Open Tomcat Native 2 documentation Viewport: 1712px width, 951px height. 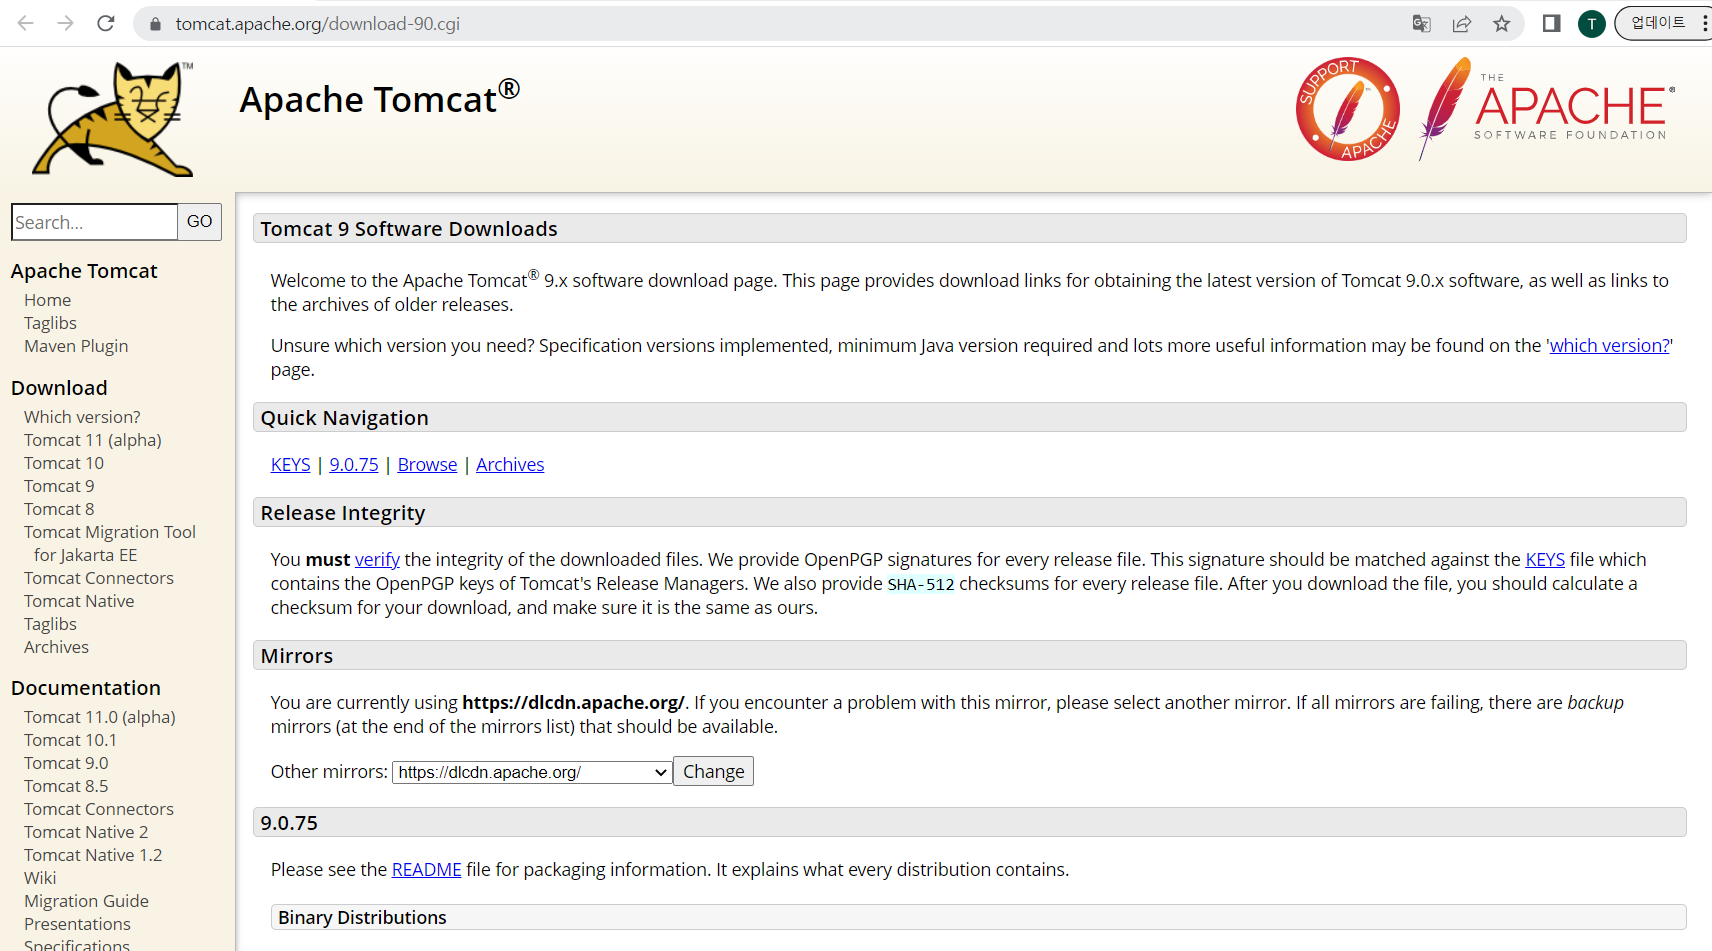[x=86, y=832]
